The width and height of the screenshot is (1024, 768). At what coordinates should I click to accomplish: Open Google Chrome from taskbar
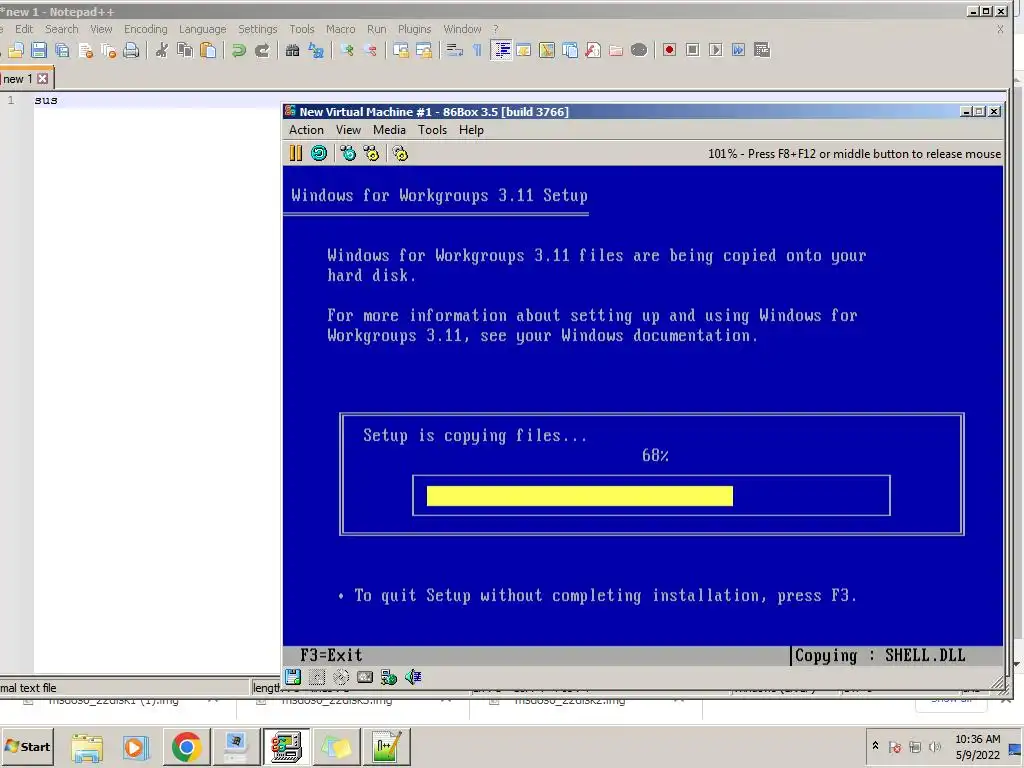186,747
